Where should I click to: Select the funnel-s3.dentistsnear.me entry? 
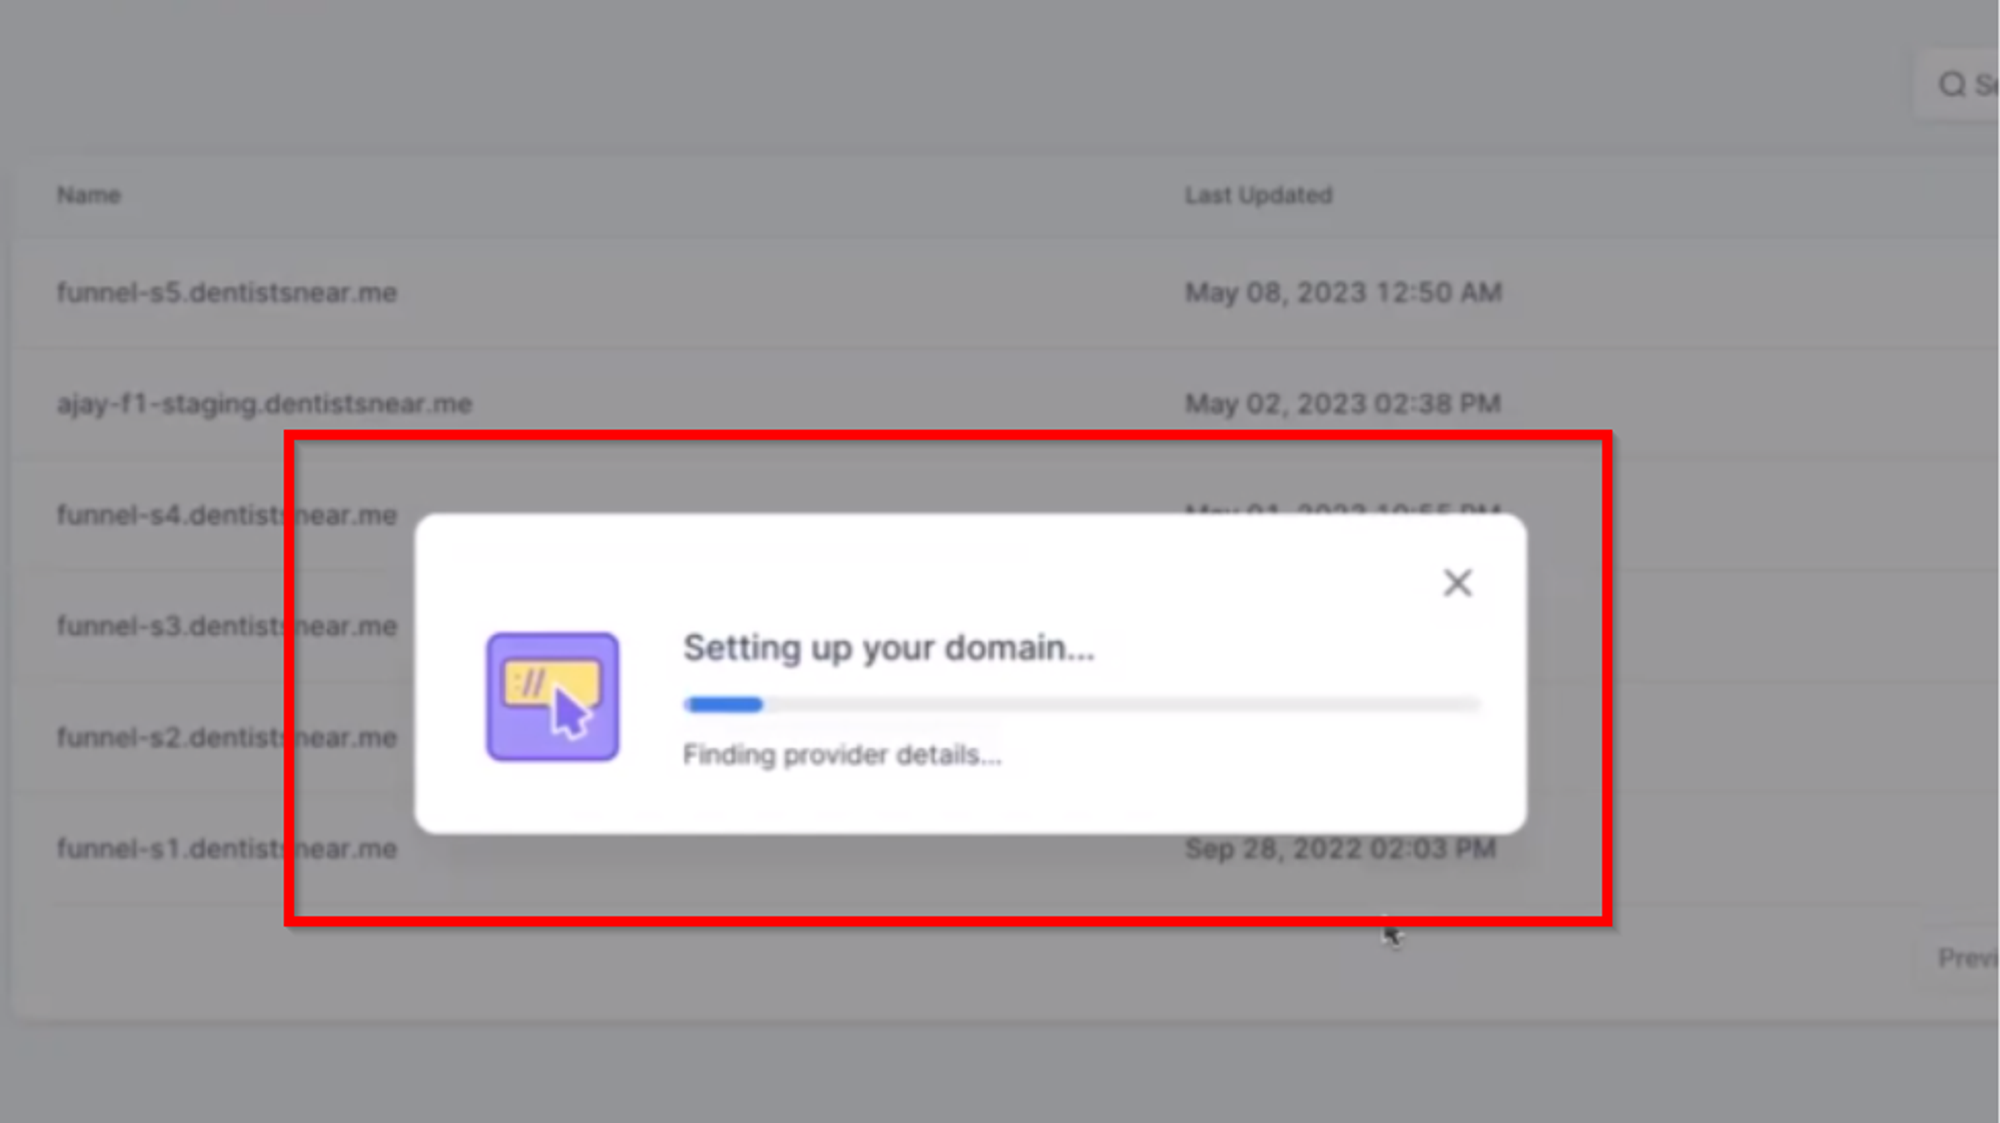[x=227, y=626]
